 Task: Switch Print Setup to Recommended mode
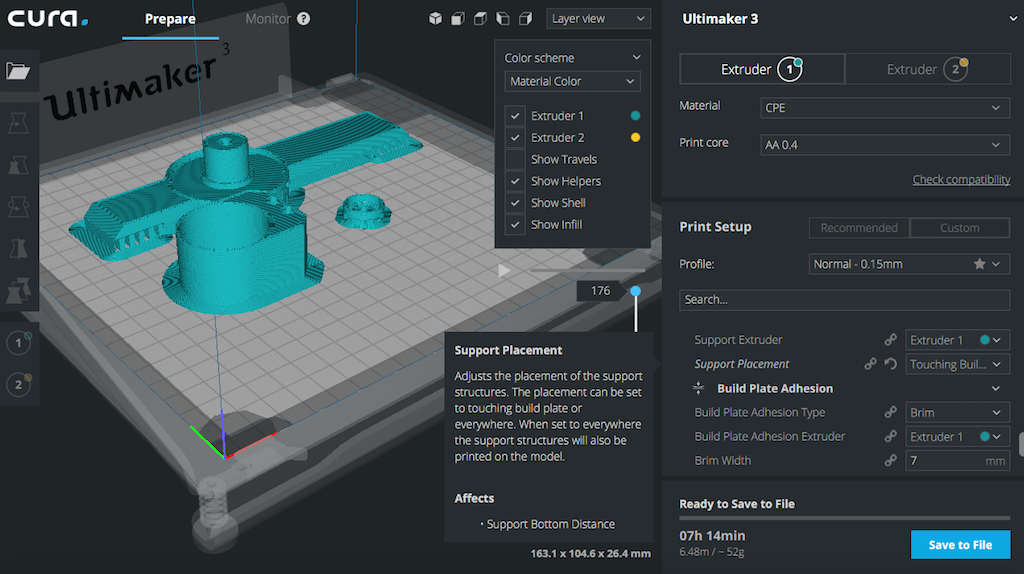click(x=859, y=227)
